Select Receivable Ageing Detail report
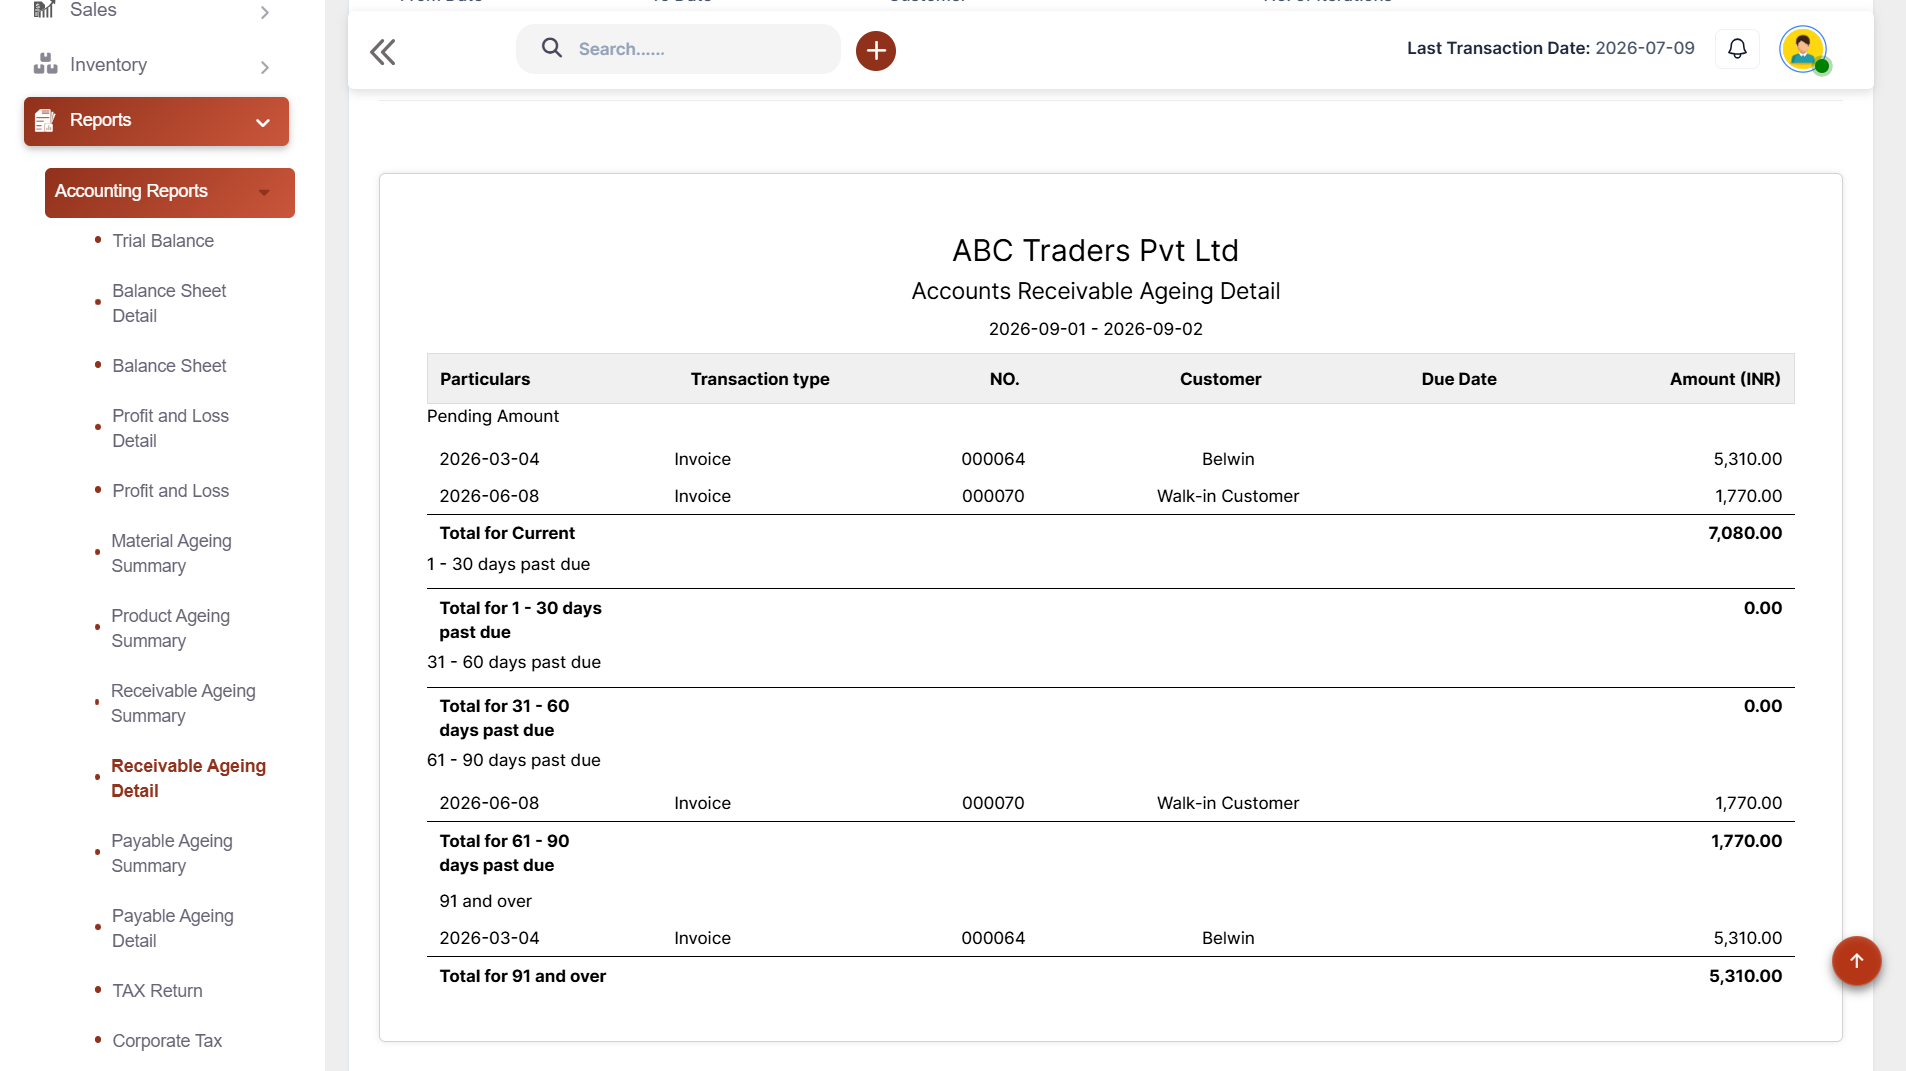This screenshot has width=1906, height=1071. tap(188, 778)
